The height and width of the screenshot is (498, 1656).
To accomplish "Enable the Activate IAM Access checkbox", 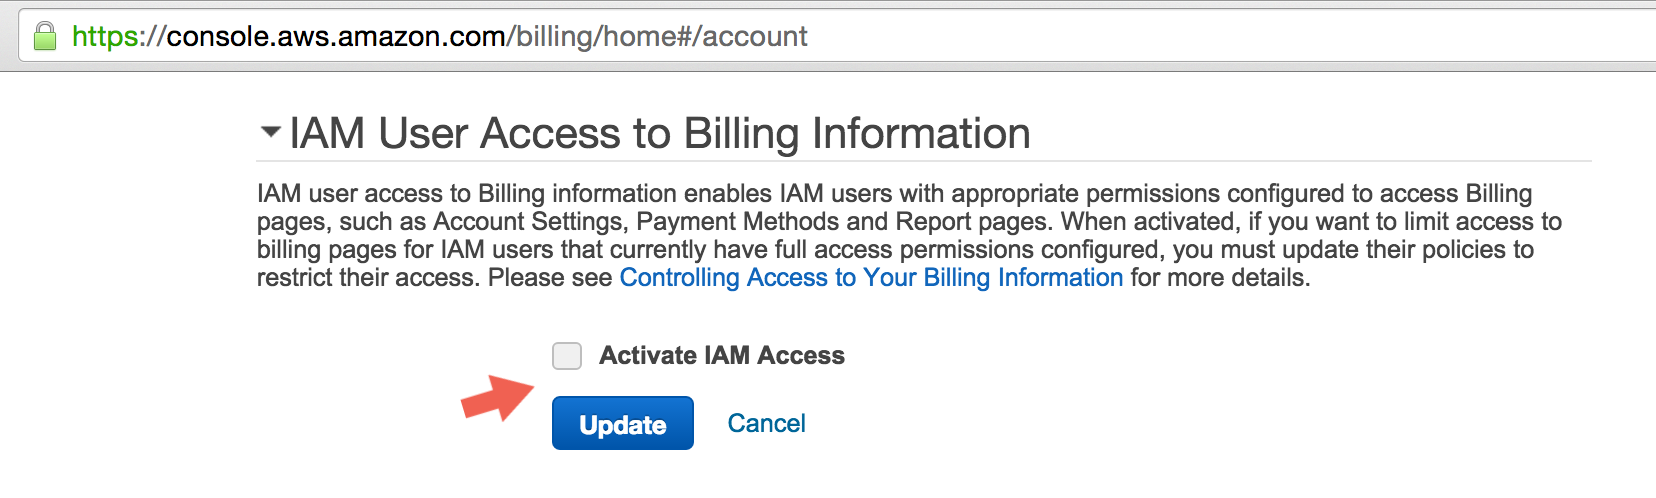I will [567, 356].
